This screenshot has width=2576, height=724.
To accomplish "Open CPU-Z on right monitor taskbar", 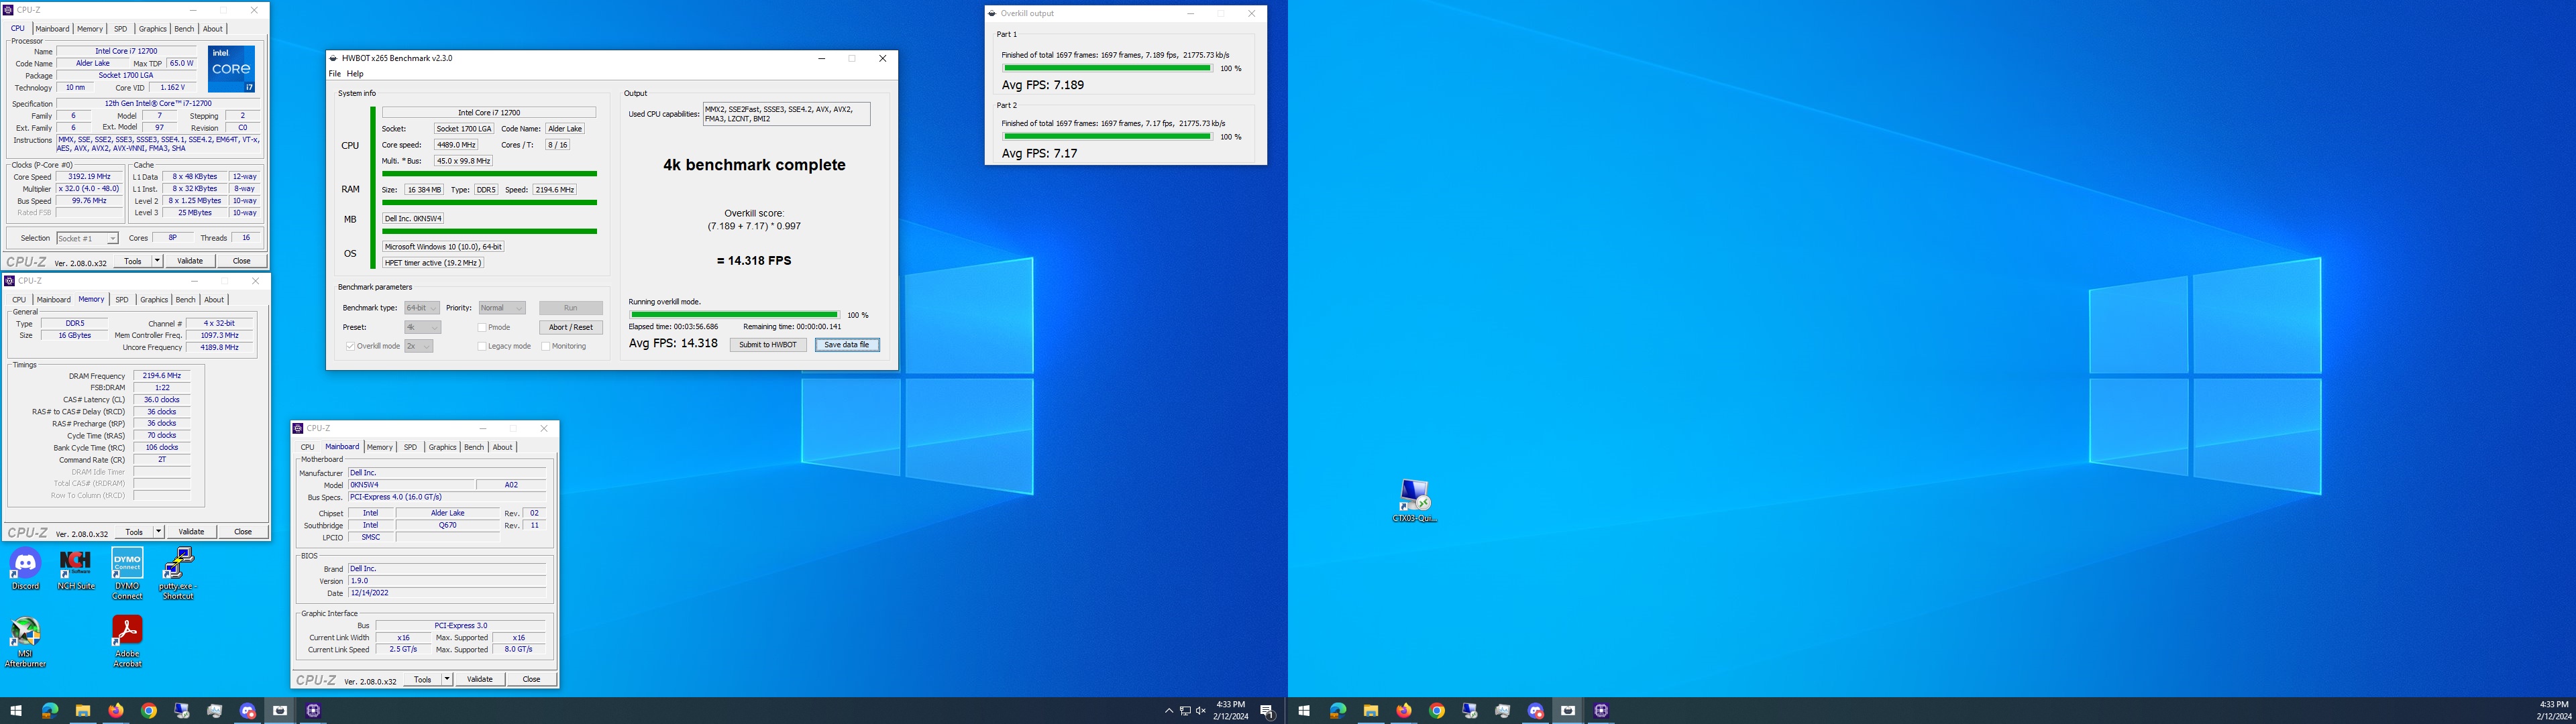I will 1601,711.
